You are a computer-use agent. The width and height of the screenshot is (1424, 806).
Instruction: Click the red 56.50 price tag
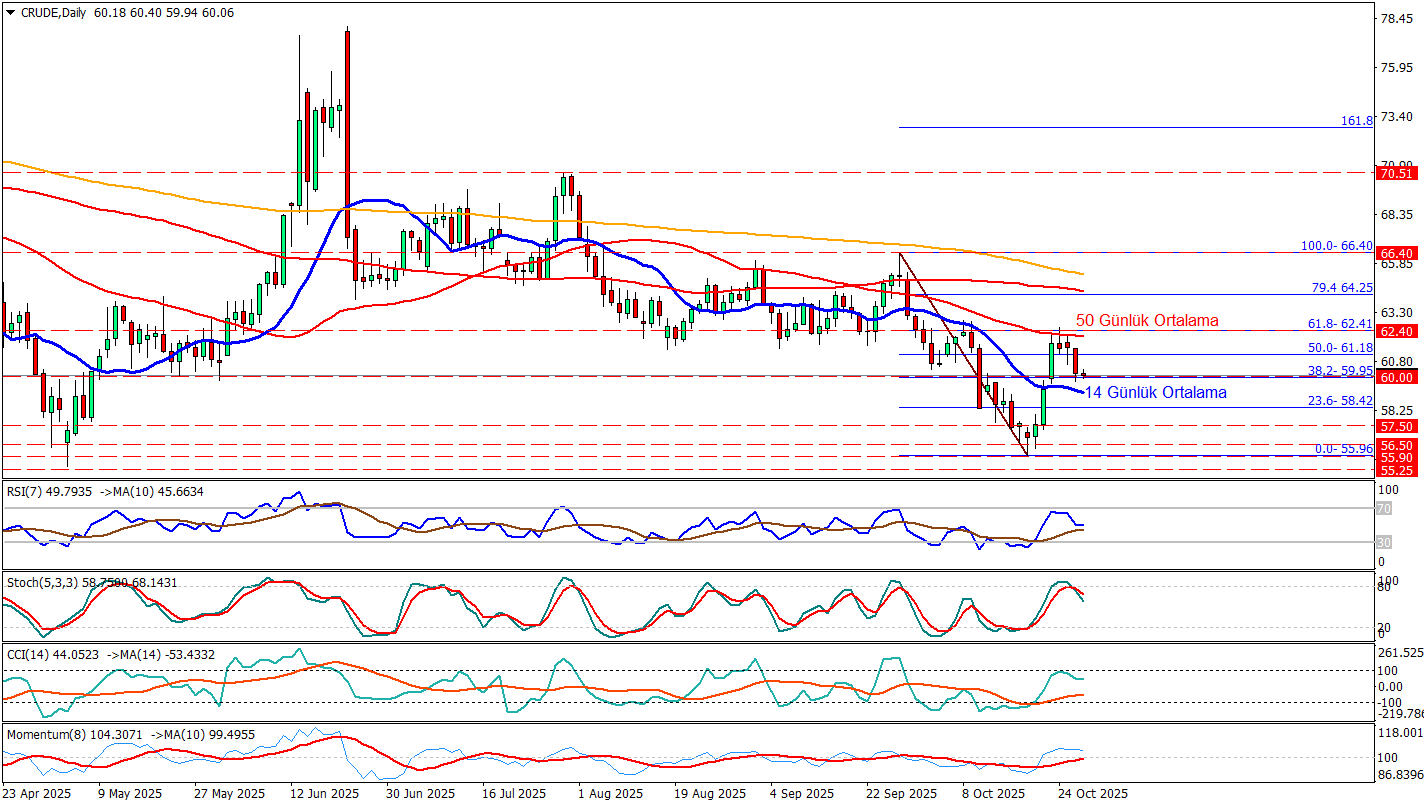click(1395, 445)
